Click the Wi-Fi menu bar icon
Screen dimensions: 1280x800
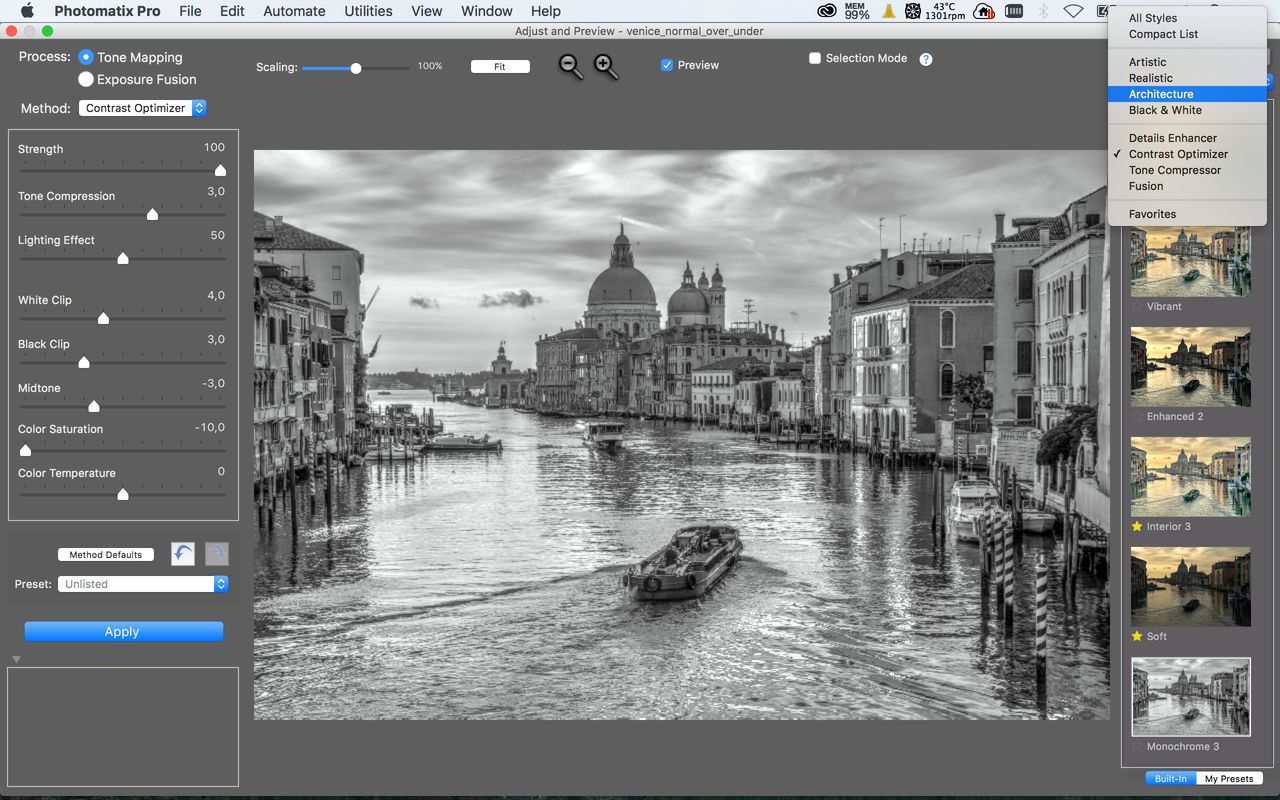[1073, 11]
